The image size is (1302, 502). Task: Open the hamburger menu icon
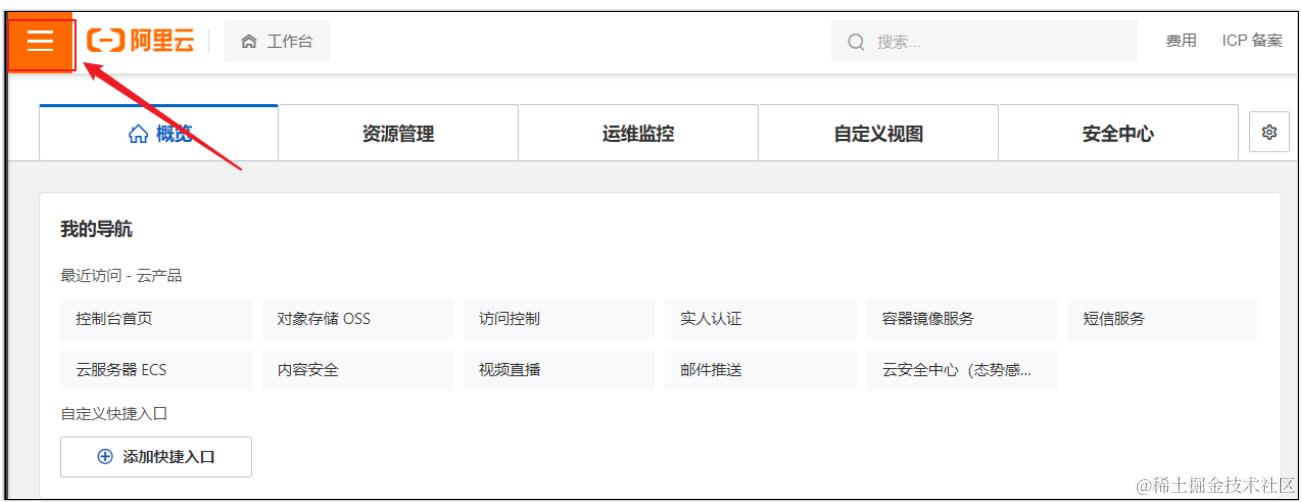(x=40, y=41)
